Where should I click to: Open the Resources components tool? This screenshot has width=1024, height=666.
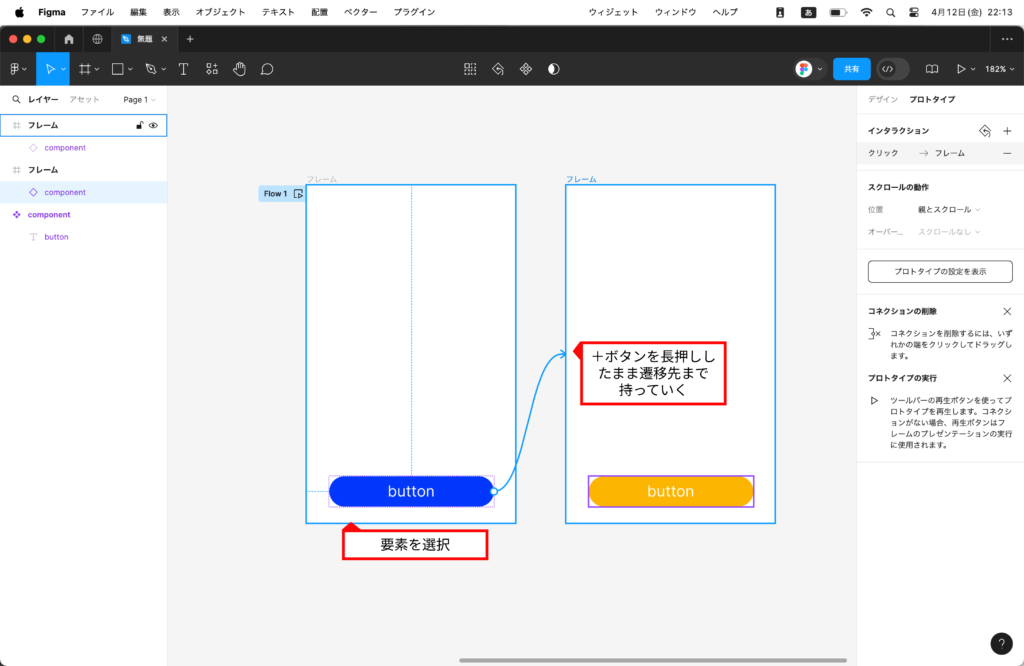[211, 69]
